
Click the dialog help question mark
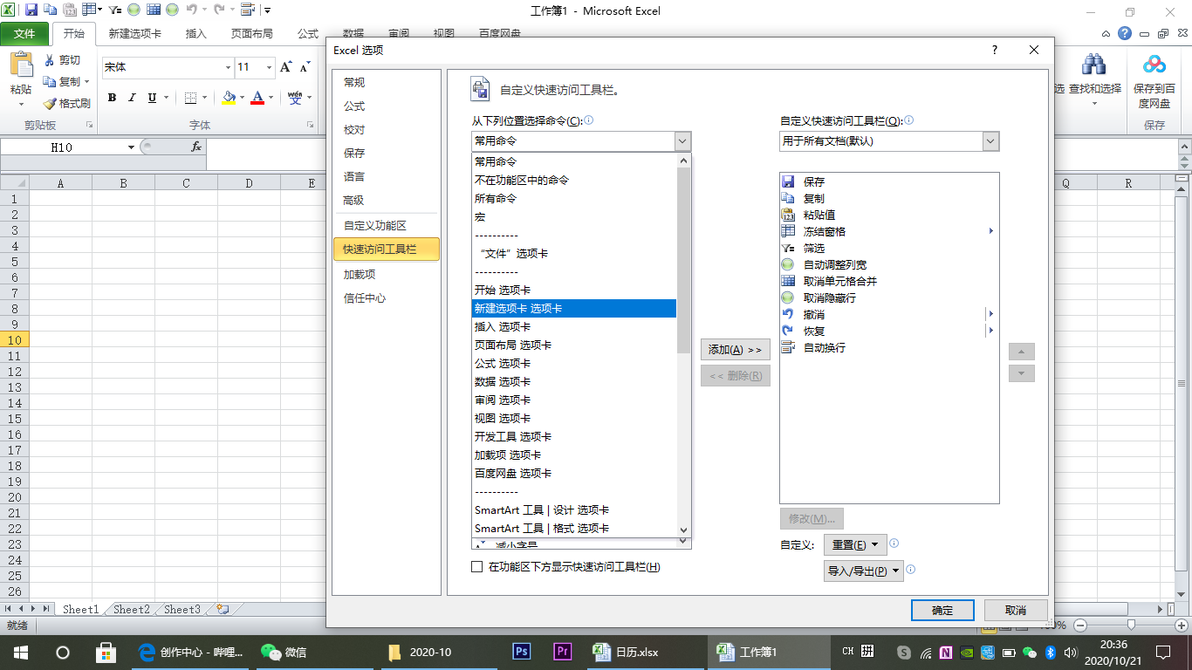994,50
